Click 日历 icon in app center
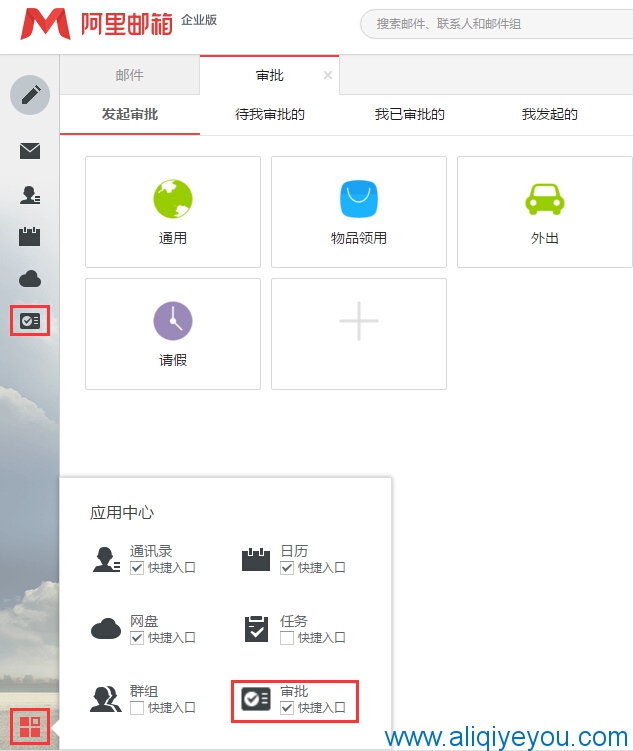Image resolution: width=633 pixels, height=751 pixels. pos(256,559)
